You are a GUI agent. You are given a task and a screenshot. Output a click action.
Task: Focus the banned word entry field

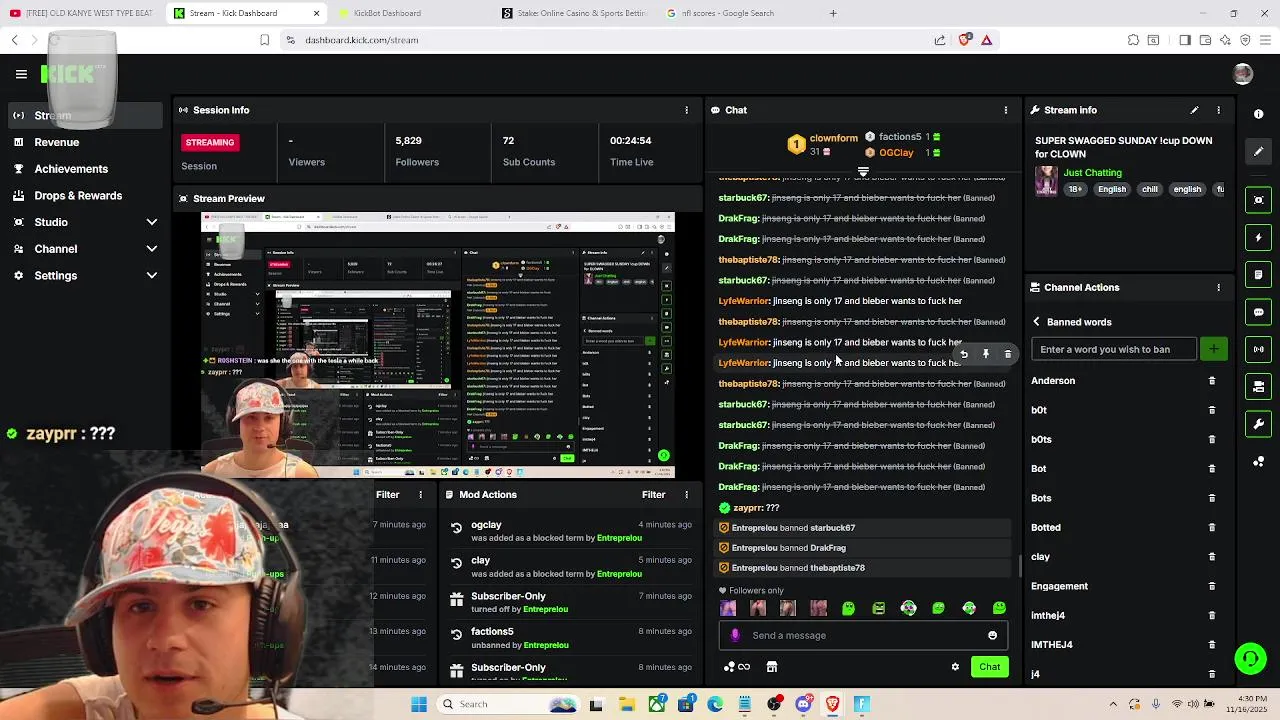point(1113,349)
